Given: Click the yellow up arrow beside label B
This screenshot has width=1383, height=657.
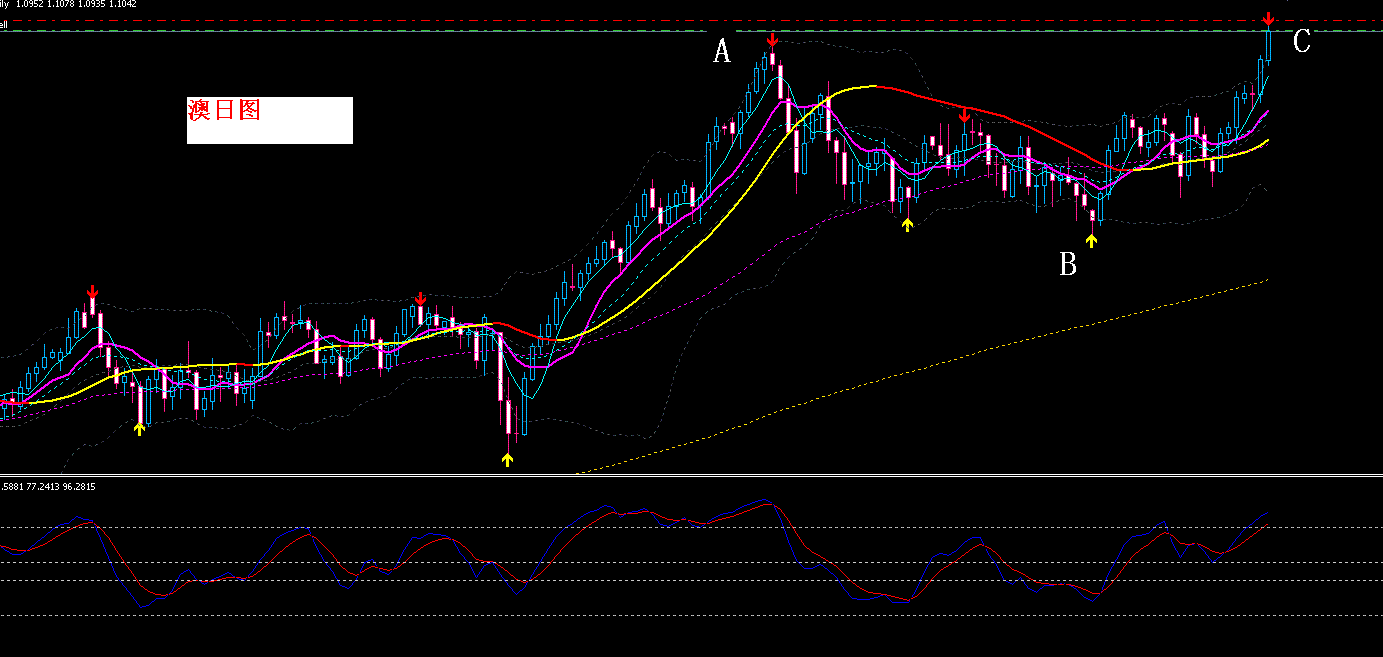Looking at the screenshot, I should 1091,240.
